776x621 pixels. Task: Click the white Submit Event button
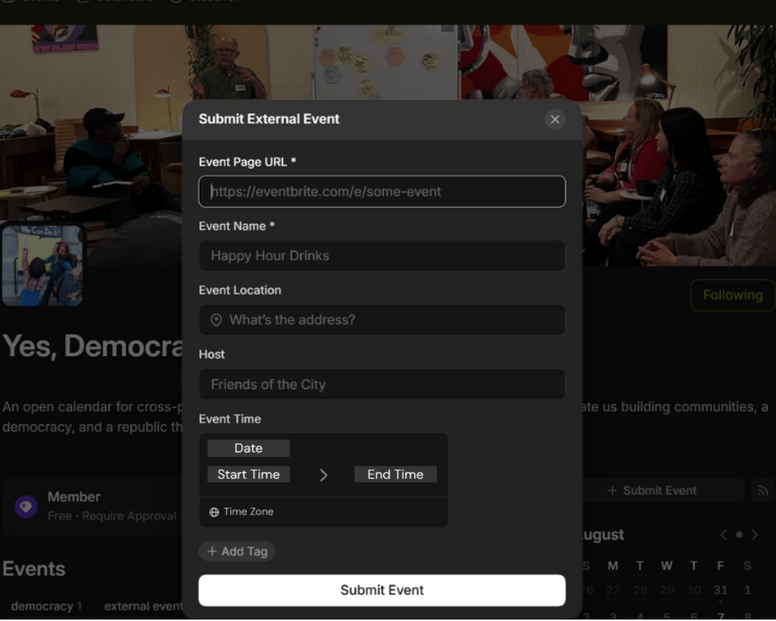[x=382, y=590]
